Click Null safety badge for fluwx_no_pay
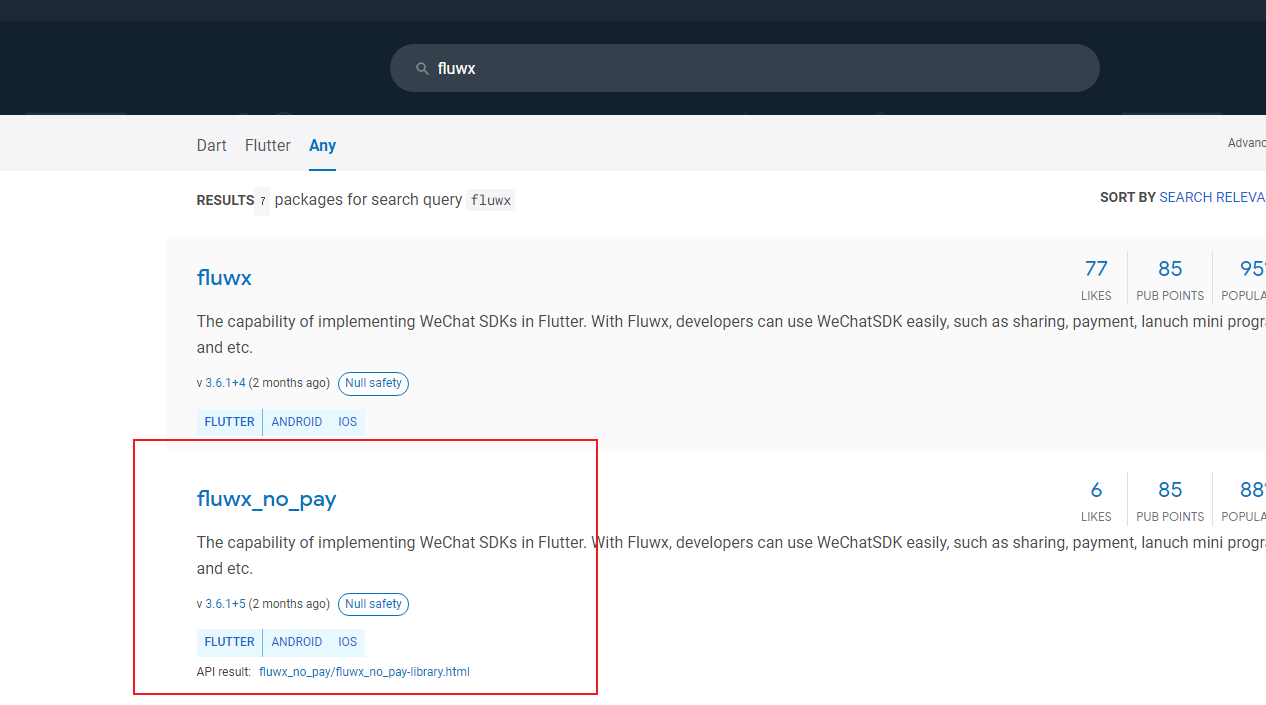The width and height of the screenshot is (1266, 705). [x=373, y=604]
